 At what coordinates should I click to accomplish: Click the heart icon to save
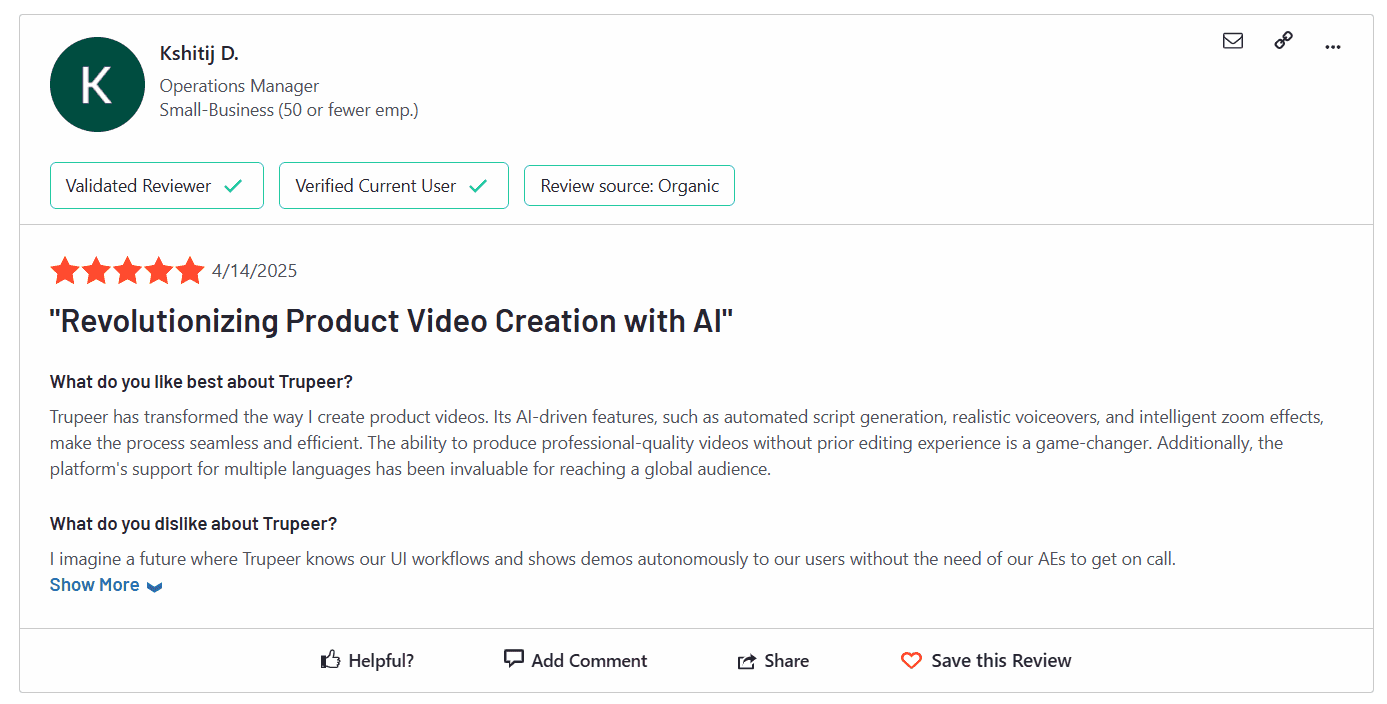(911, 660)
